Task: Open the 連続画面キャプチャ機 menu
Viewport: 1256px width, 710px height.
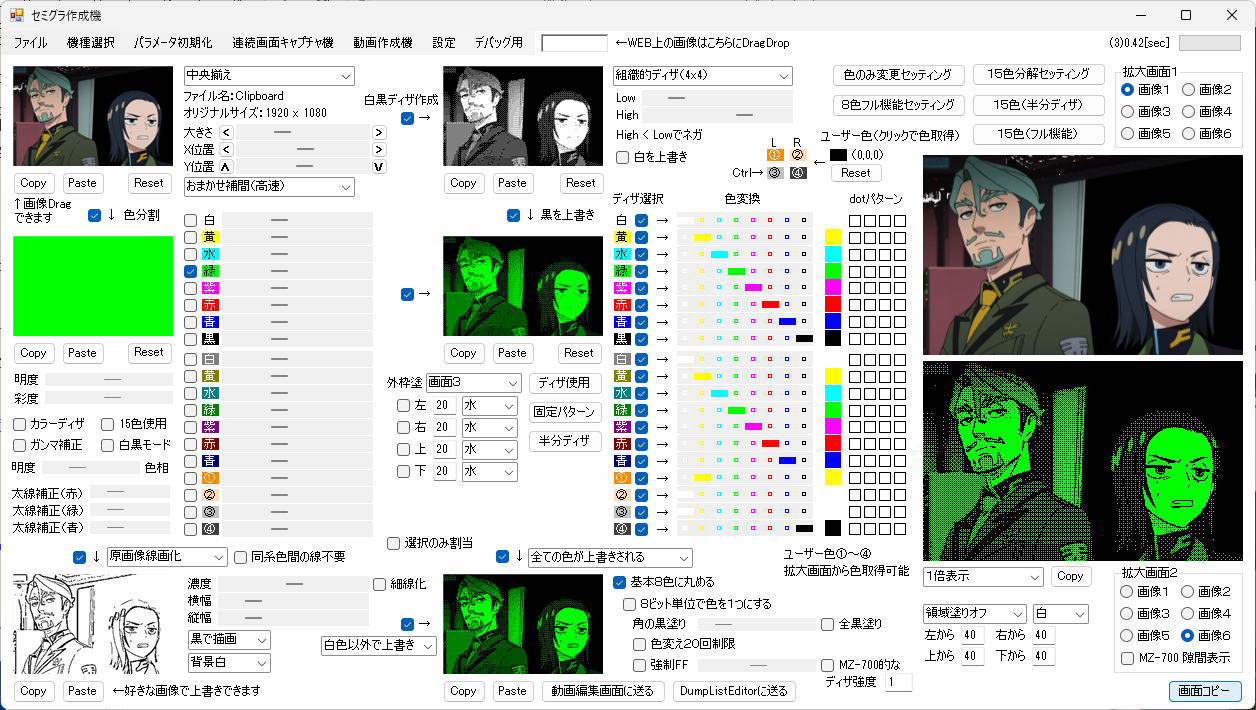Action: pos(283,43)
